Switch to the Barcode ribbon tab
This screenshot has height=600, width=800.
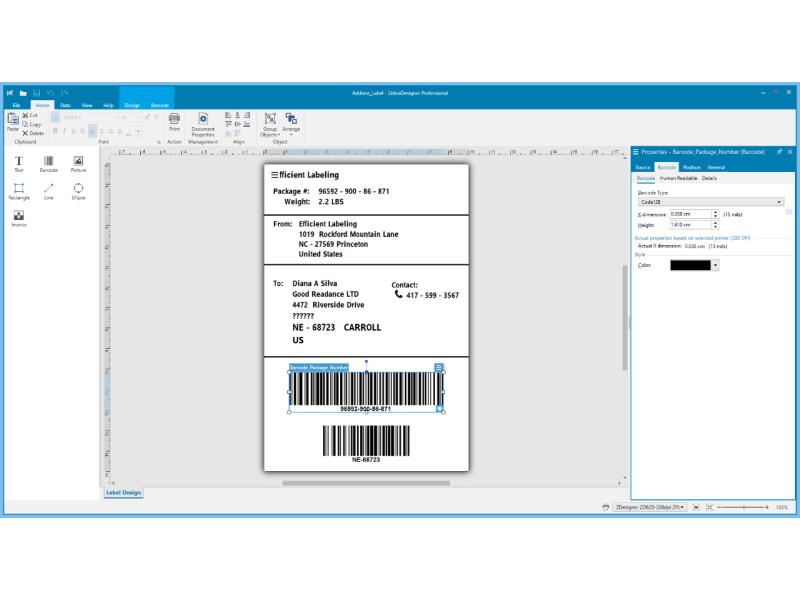[160, 105]
